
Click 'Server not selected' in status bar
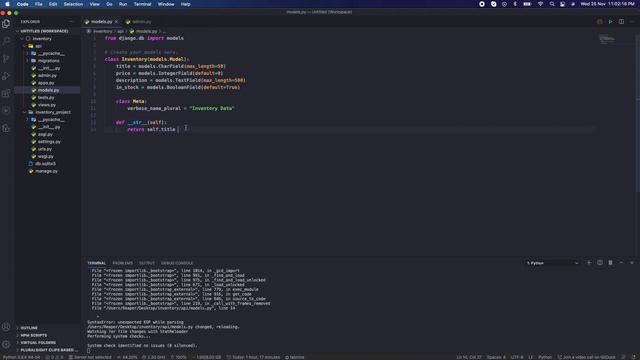tap(90, 357)
